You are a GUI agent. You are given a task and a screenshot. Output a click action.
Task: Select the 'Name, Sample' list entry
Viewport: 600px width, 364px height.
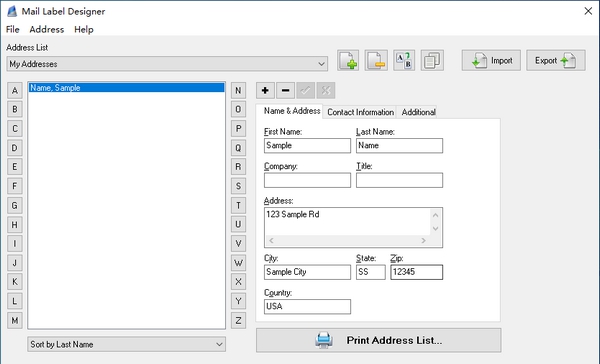pos(126,88)
